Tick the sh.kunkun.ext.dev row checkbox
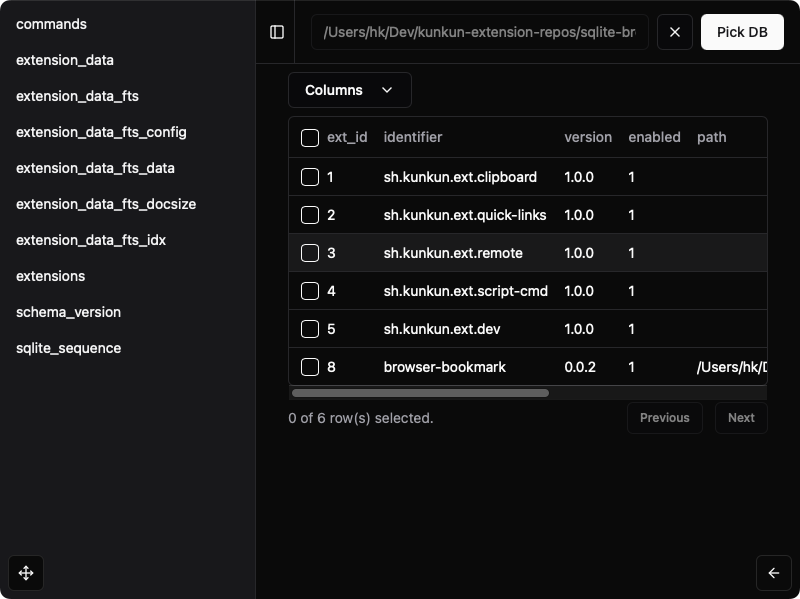 [310, 329]
